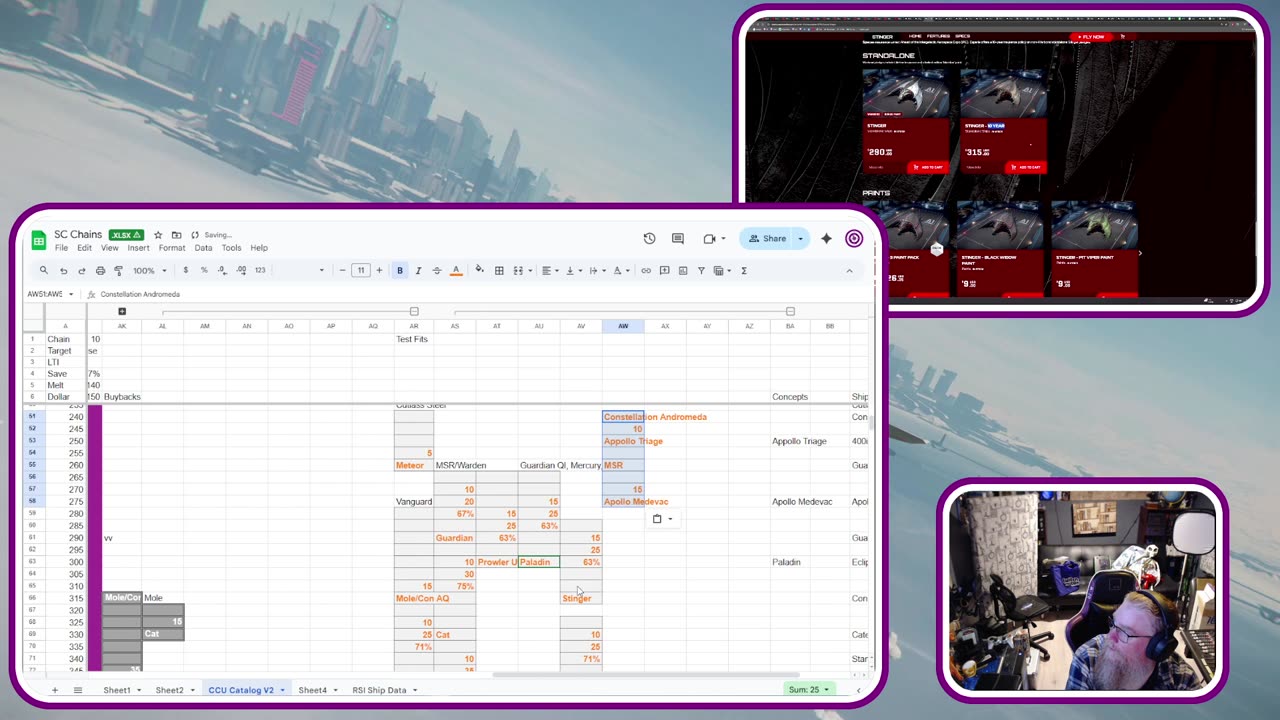
Task: Start a meeting with the camera icon
Action: point(709,238)
